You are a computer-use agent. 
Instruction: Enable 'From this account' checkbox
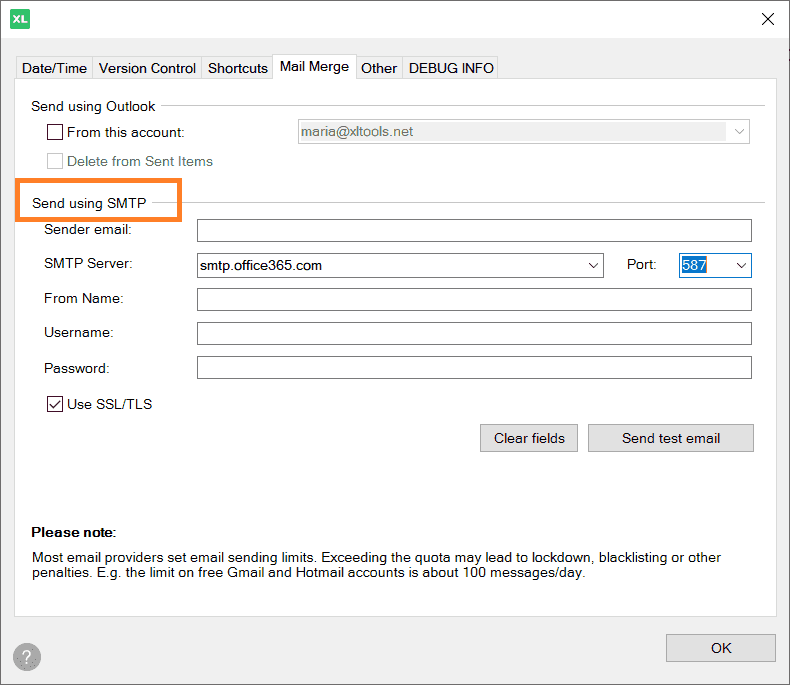pos(55,132)
